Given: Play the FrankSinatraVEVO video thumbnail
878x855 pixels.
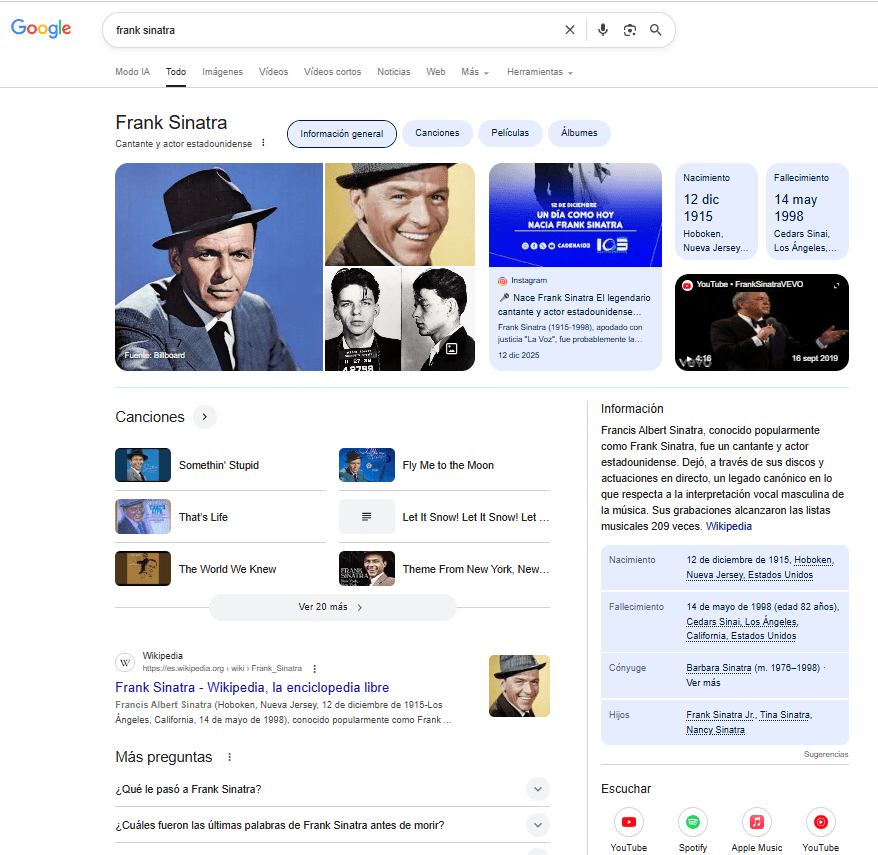Looking at the screenshot, I should coord(761,322).
